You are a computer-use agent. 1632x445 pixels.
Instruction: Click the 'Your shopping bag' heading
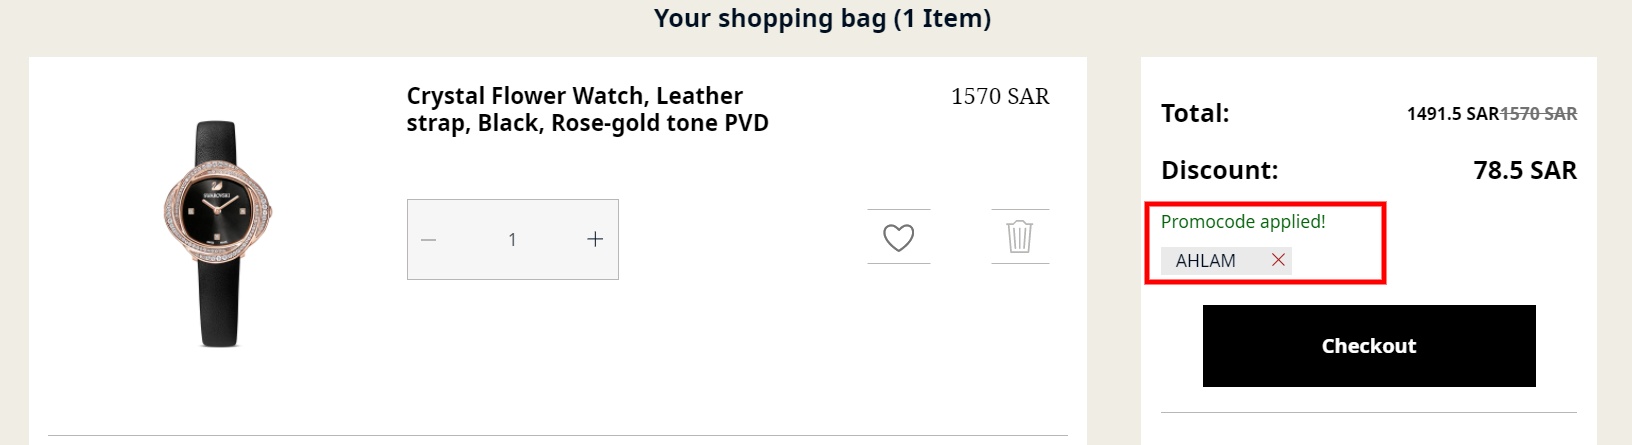coord(769,18)
